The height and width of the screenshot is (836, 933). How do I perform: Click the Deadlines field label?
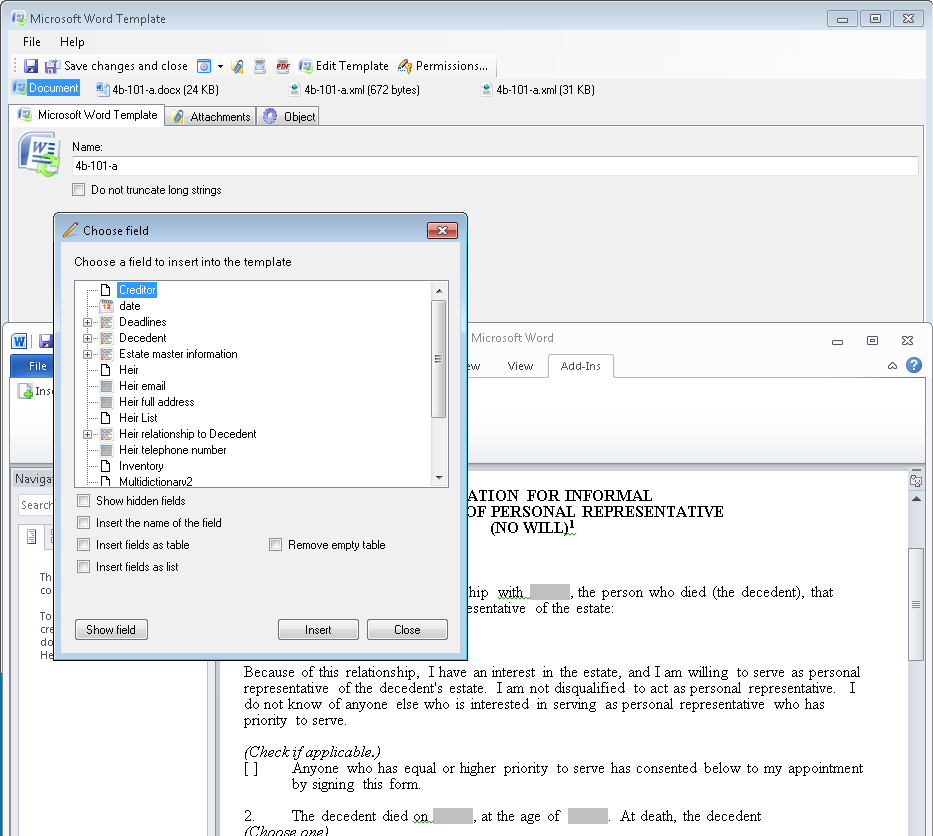click(143, 322)
